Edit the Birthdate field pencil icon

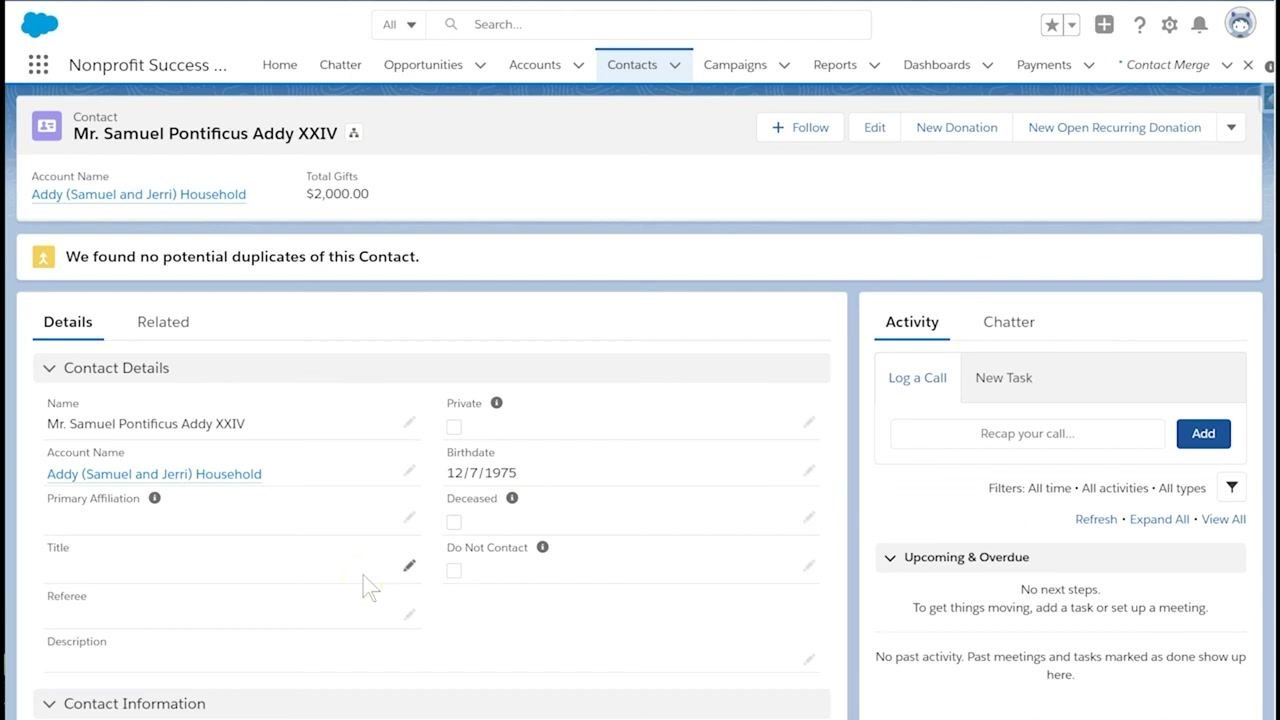[x=809, y=471]
